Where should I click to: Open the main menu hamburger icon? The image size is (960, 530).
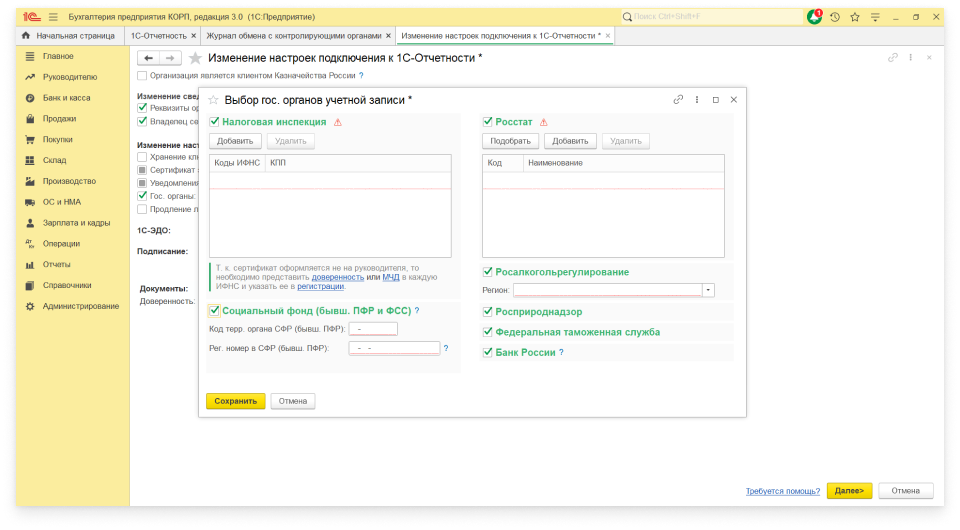click(53, 17)
